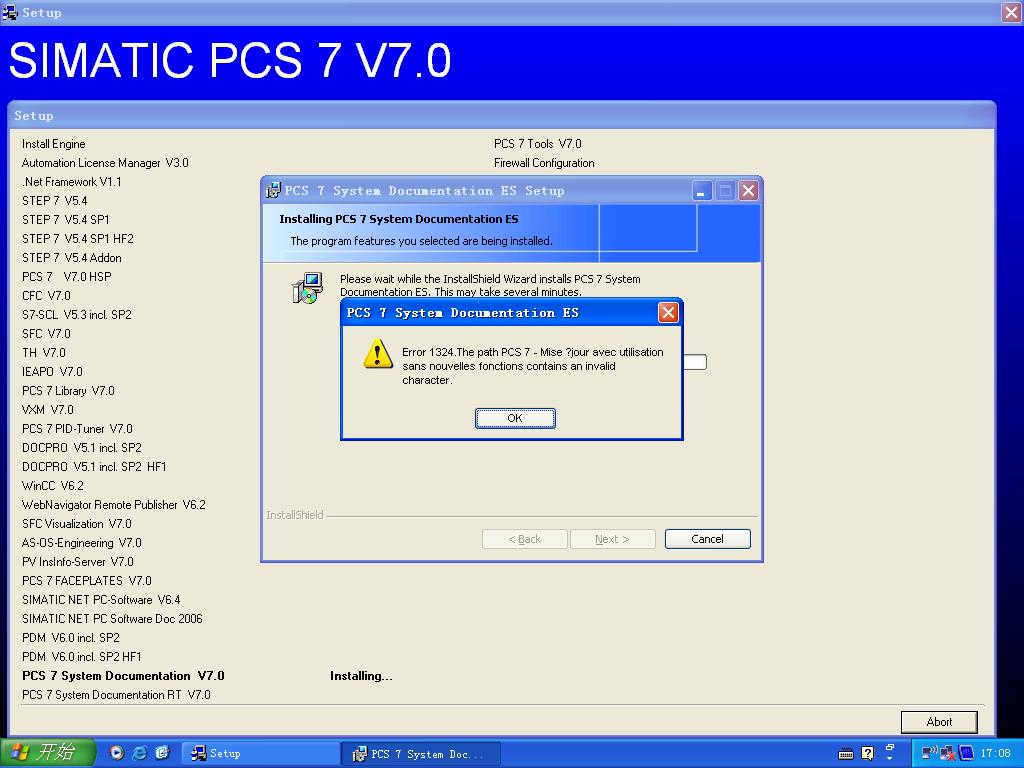1024x768 pixels.
Task: Switch to PCS 7 System Doc... taskbar button
Action: pyautogui.click(x=421, y=754)
